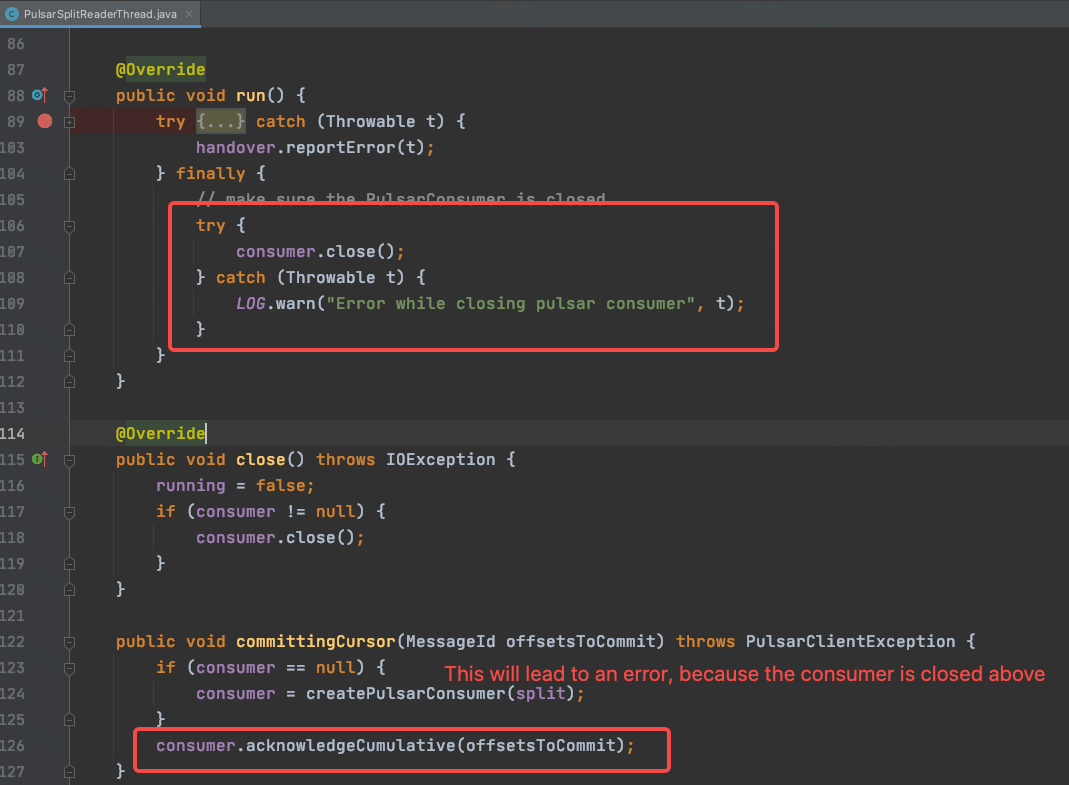Collapse the inner try block at line 106

[x=70, y=226]
